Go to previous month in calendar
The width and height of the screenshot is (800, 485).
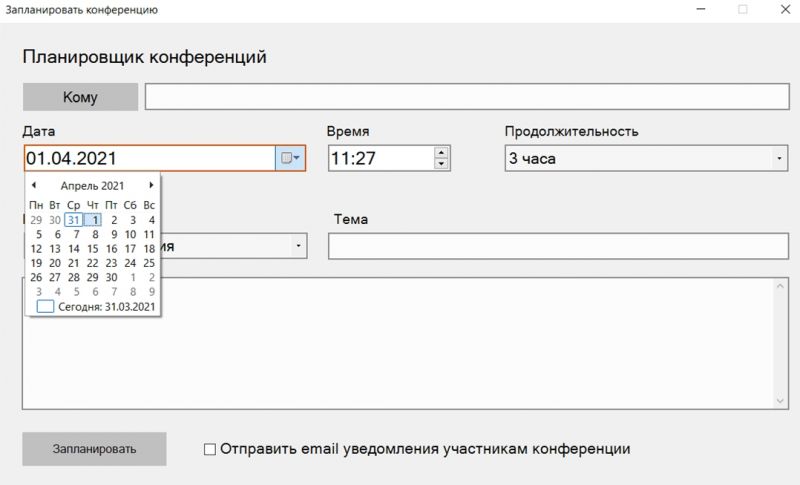pos(34,185)
